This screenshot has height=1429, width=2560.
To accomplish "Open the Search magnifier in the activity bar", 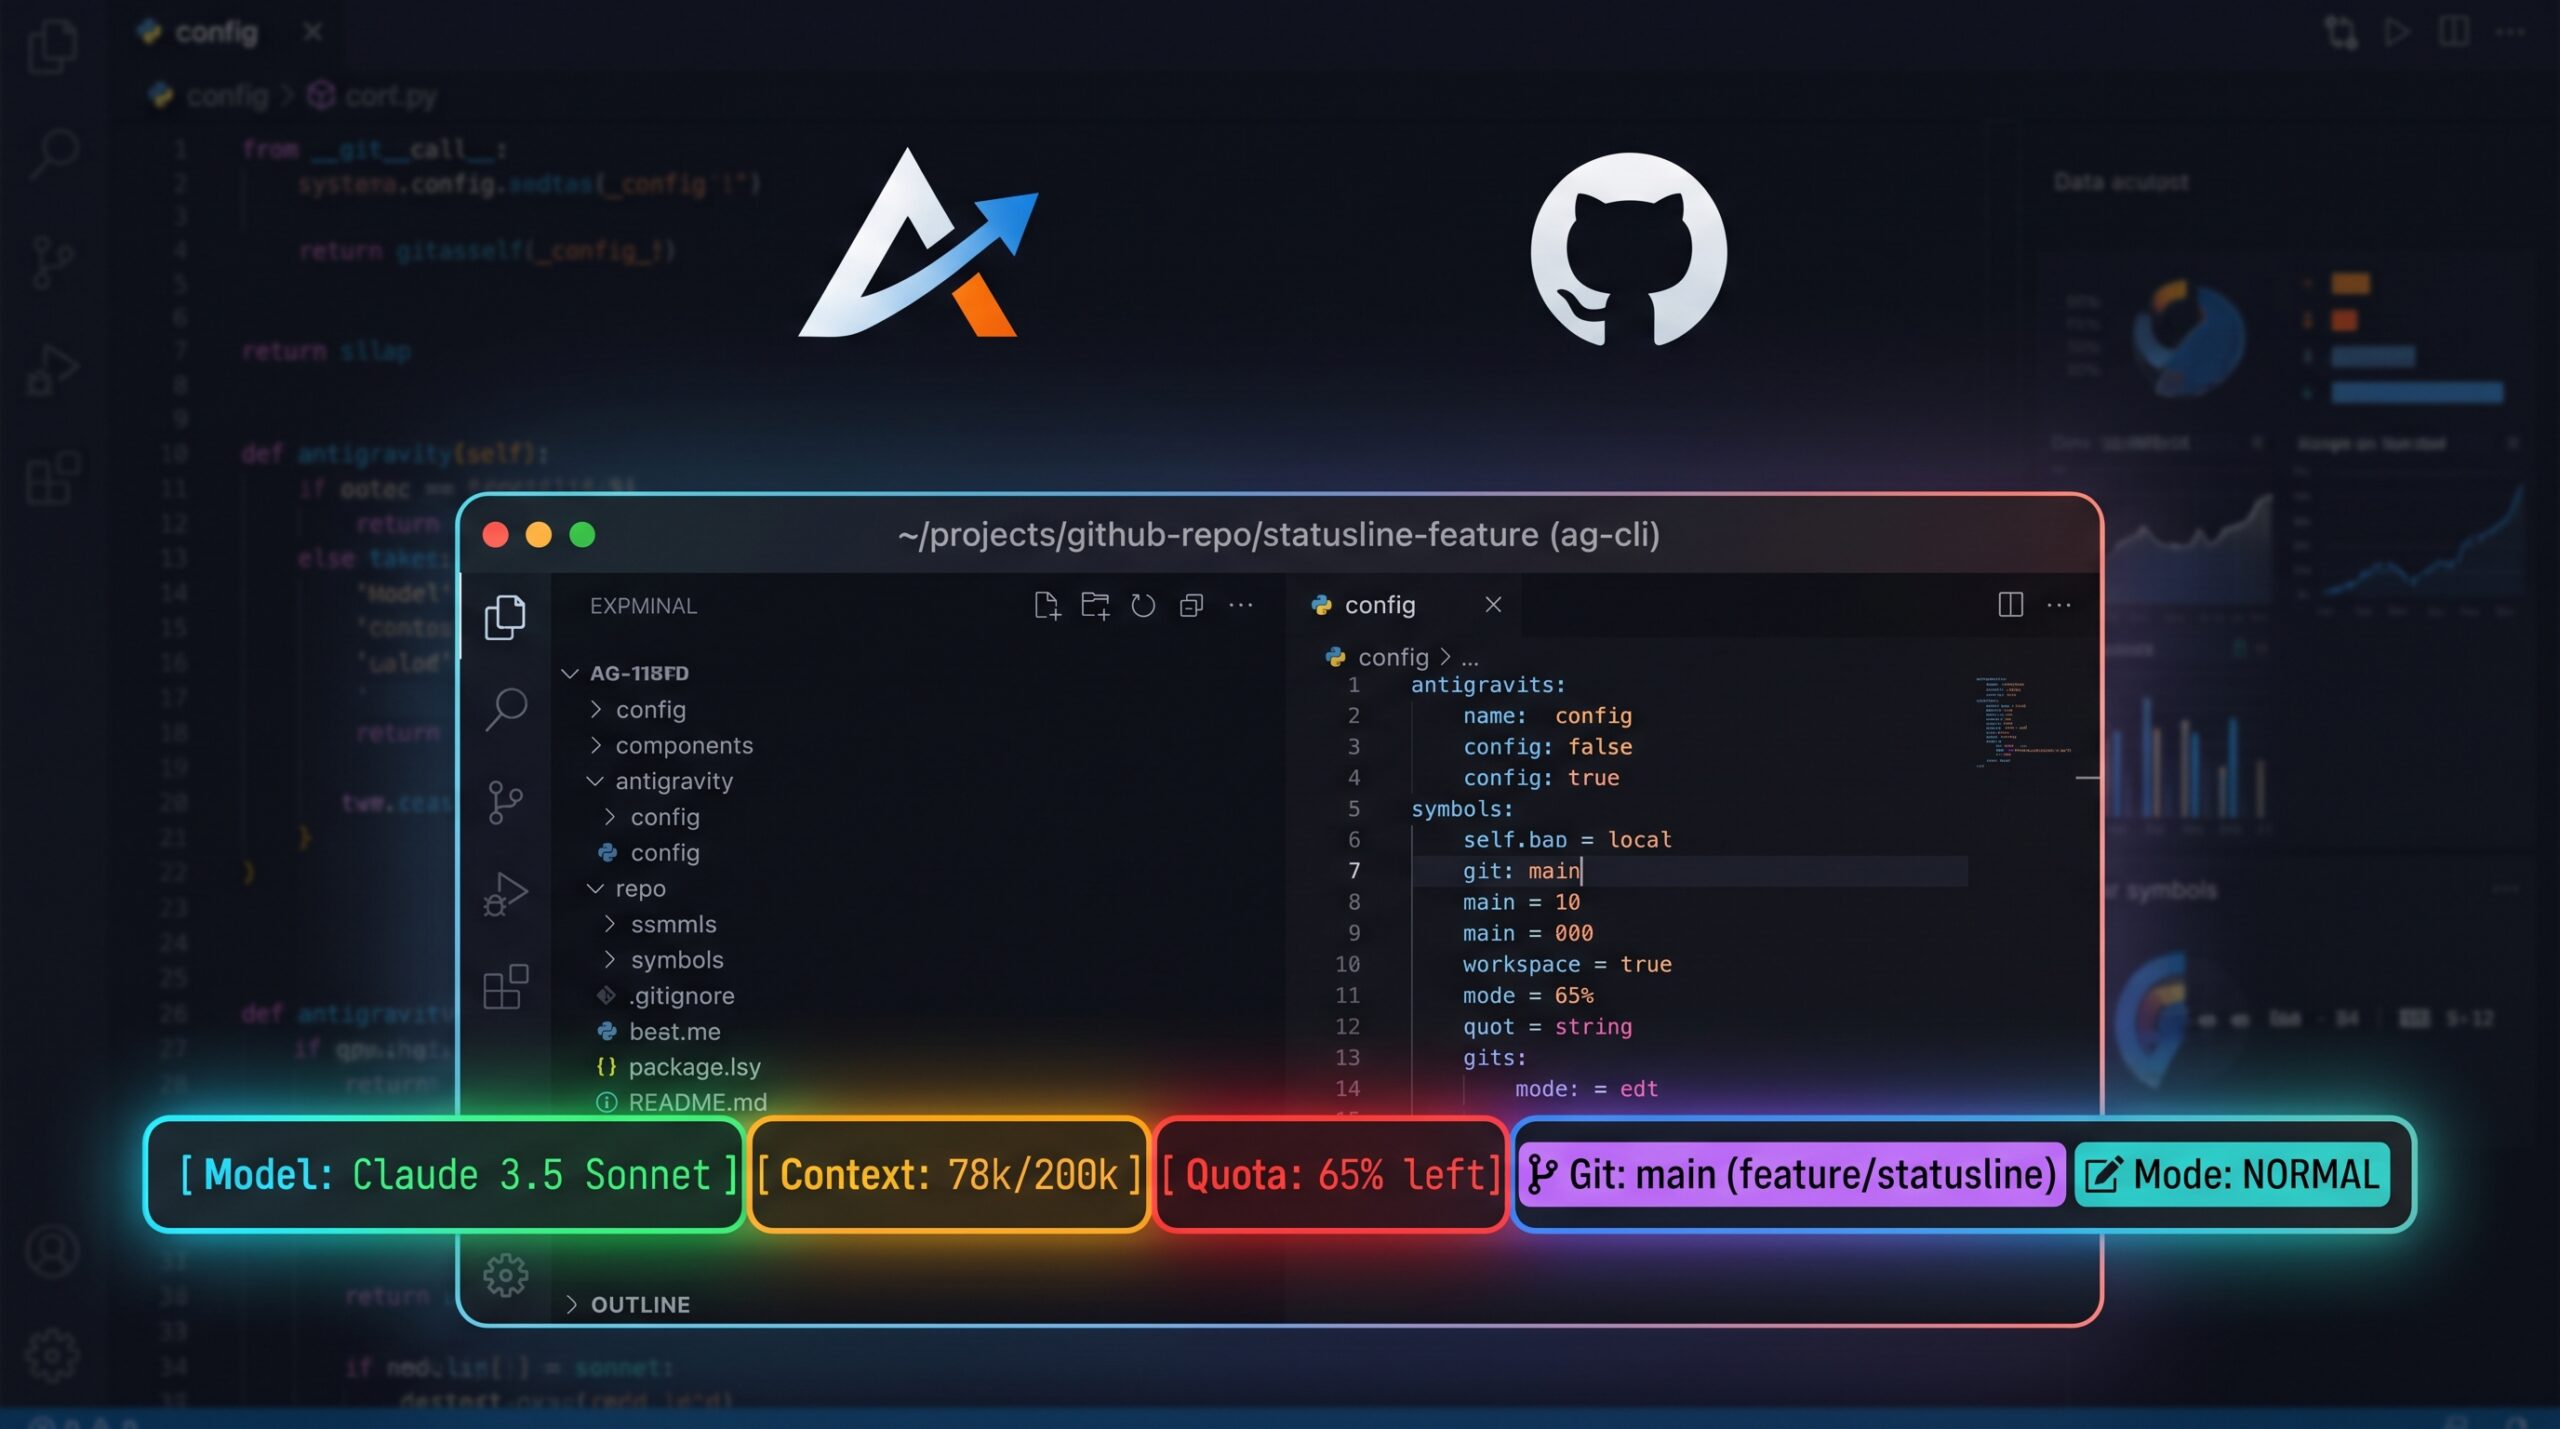I will pyautogui.click(x=506, y=709).
